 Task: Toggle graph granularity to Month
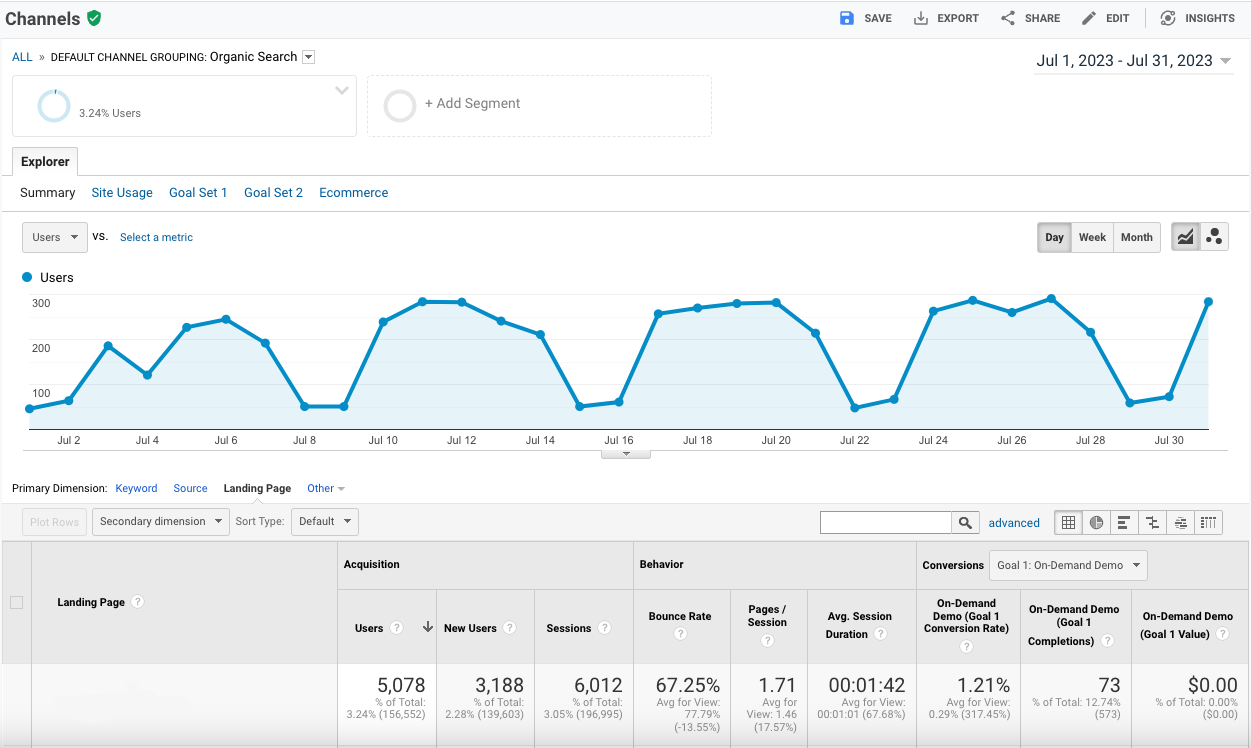(1136, 237)
